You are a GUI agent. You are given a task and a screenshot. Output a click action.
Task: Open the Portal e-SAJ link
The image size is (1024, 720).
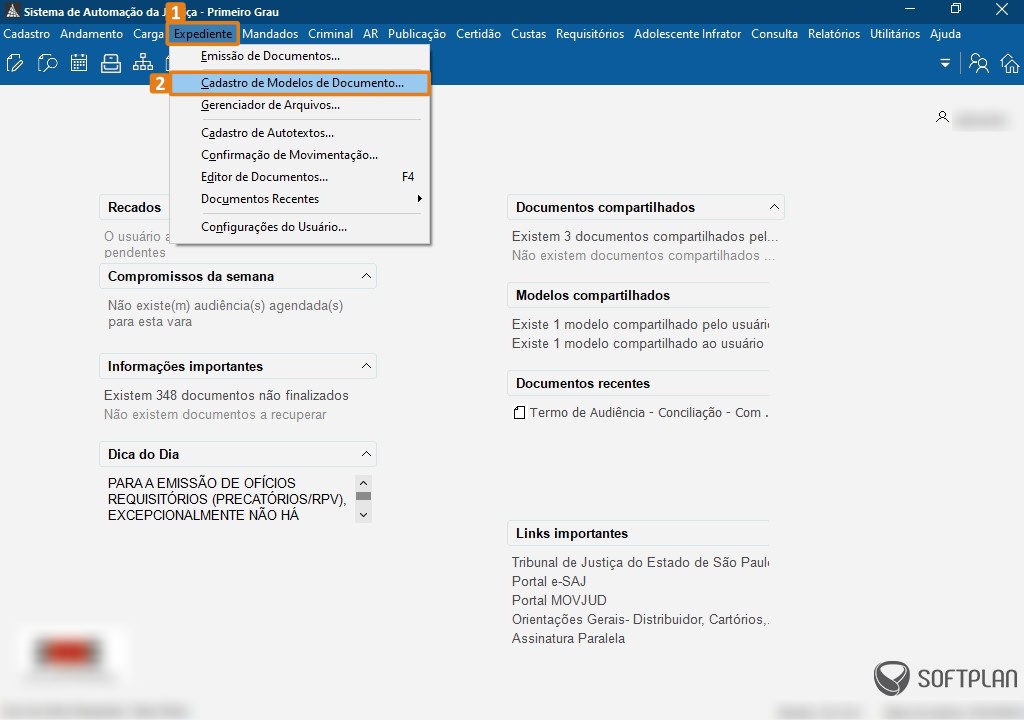pos(549,581)
